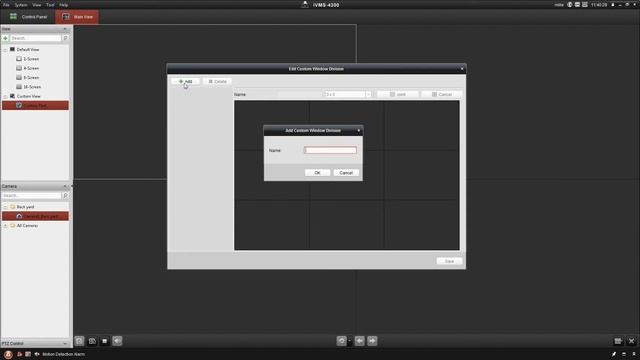This screenshot has height=360, width=640.
Task: Click the Motion Detection Alarm speaker icon
Action: click(x=37, y=354)
